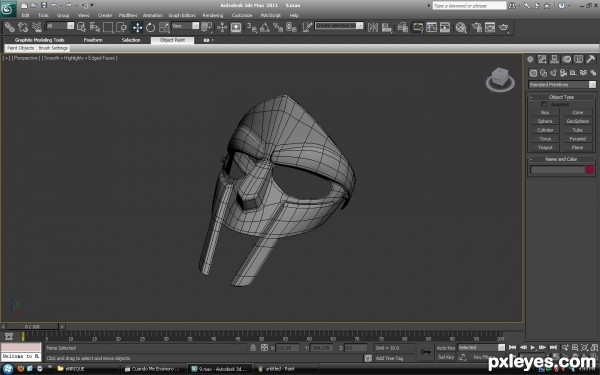This screenshot has width=600, height=375.
Task: Expand the quick access toolbar customize arrow
Action: 92,5
